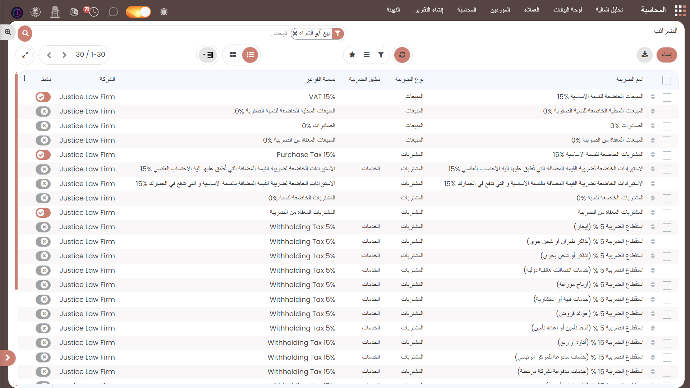
Task: Open إنشاء التقارير menu
Action: tap(429, 10)
